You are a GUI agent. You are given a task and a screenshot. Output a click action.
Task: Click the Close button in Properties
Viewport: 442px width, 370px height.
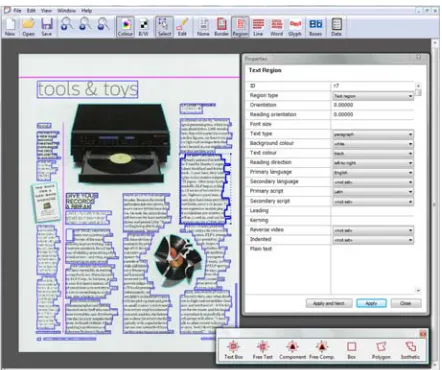406,303
